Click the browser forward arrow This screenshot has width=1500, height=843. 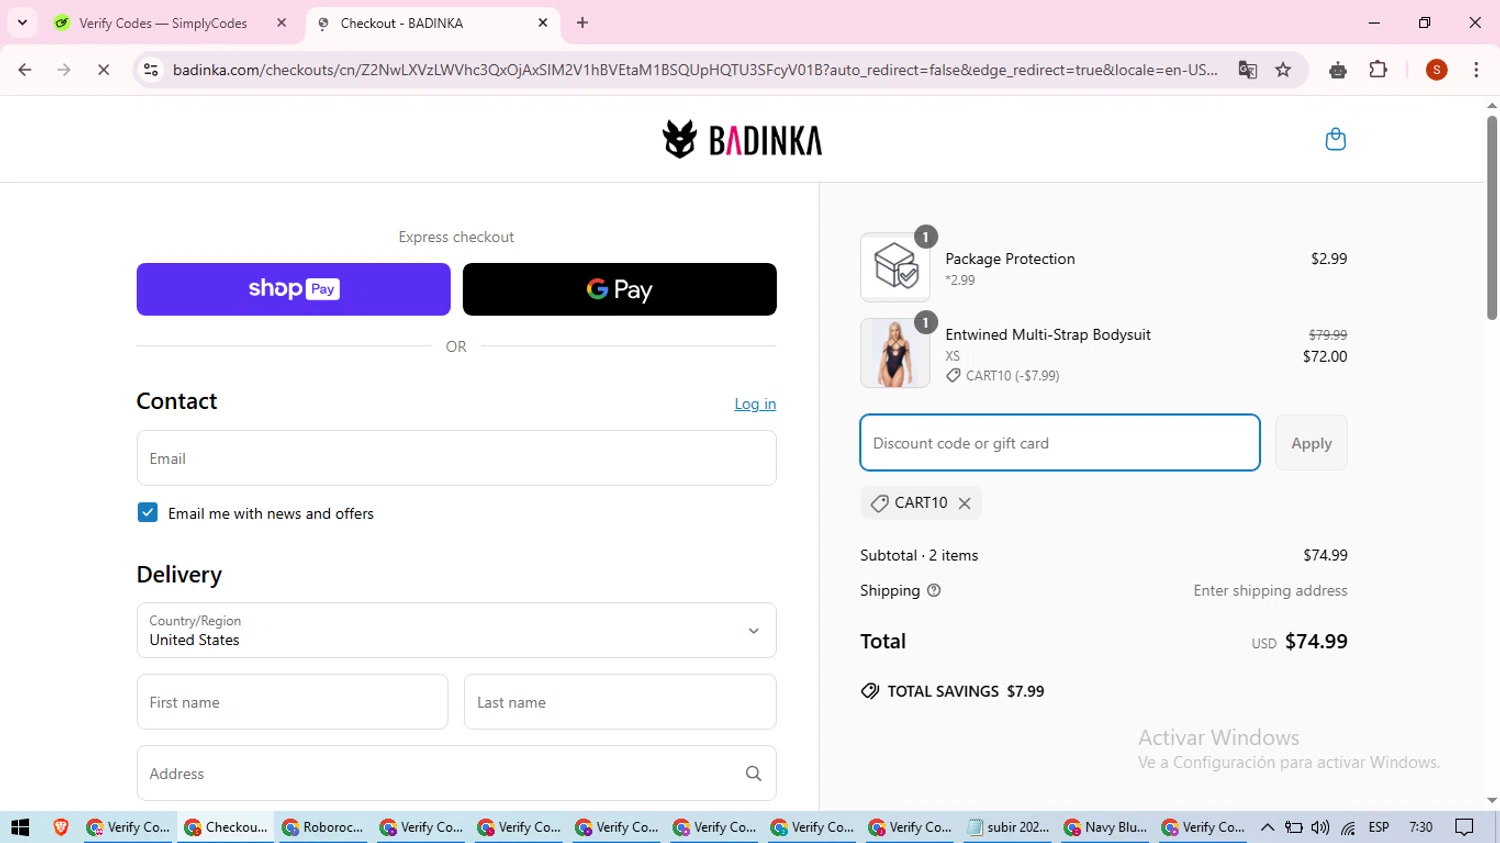[64, 70]
